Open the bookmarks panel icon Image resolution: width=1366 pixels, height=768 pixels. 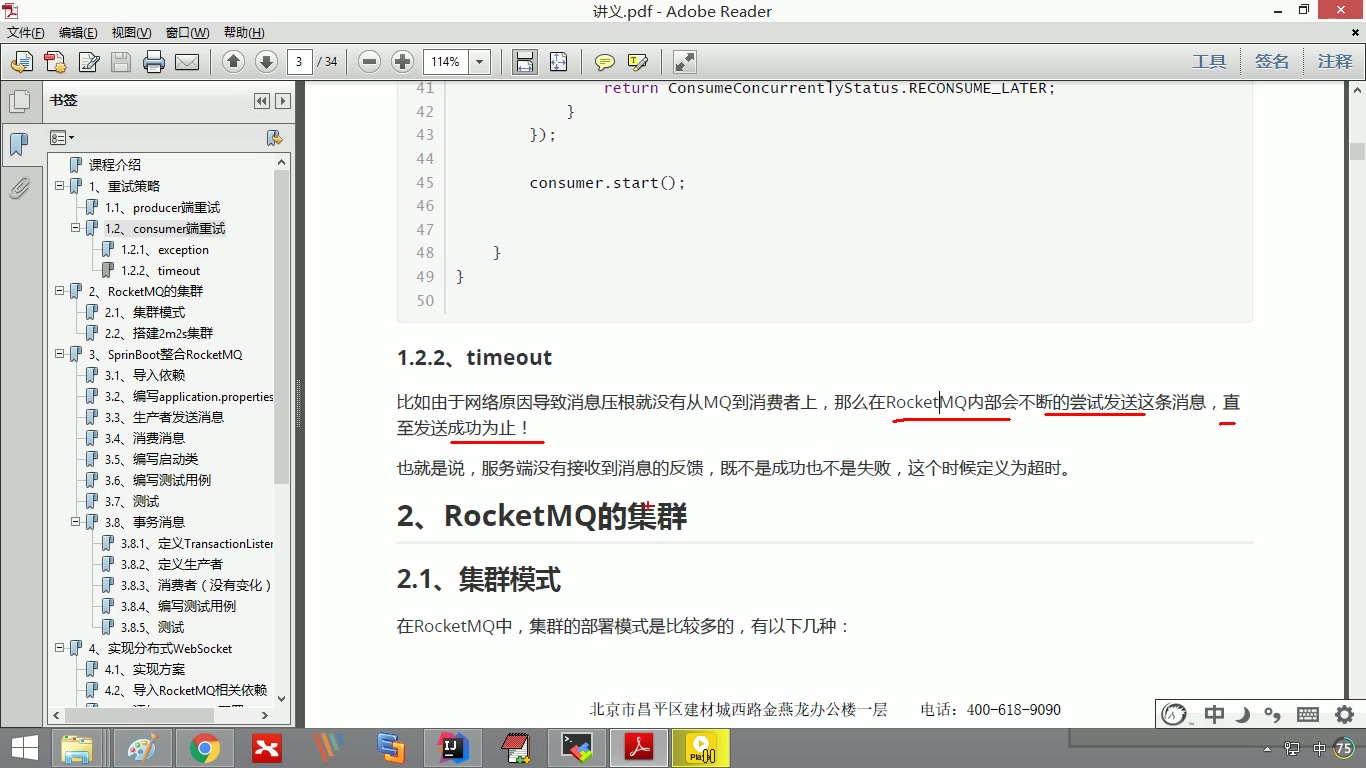[x=19, y=144]
